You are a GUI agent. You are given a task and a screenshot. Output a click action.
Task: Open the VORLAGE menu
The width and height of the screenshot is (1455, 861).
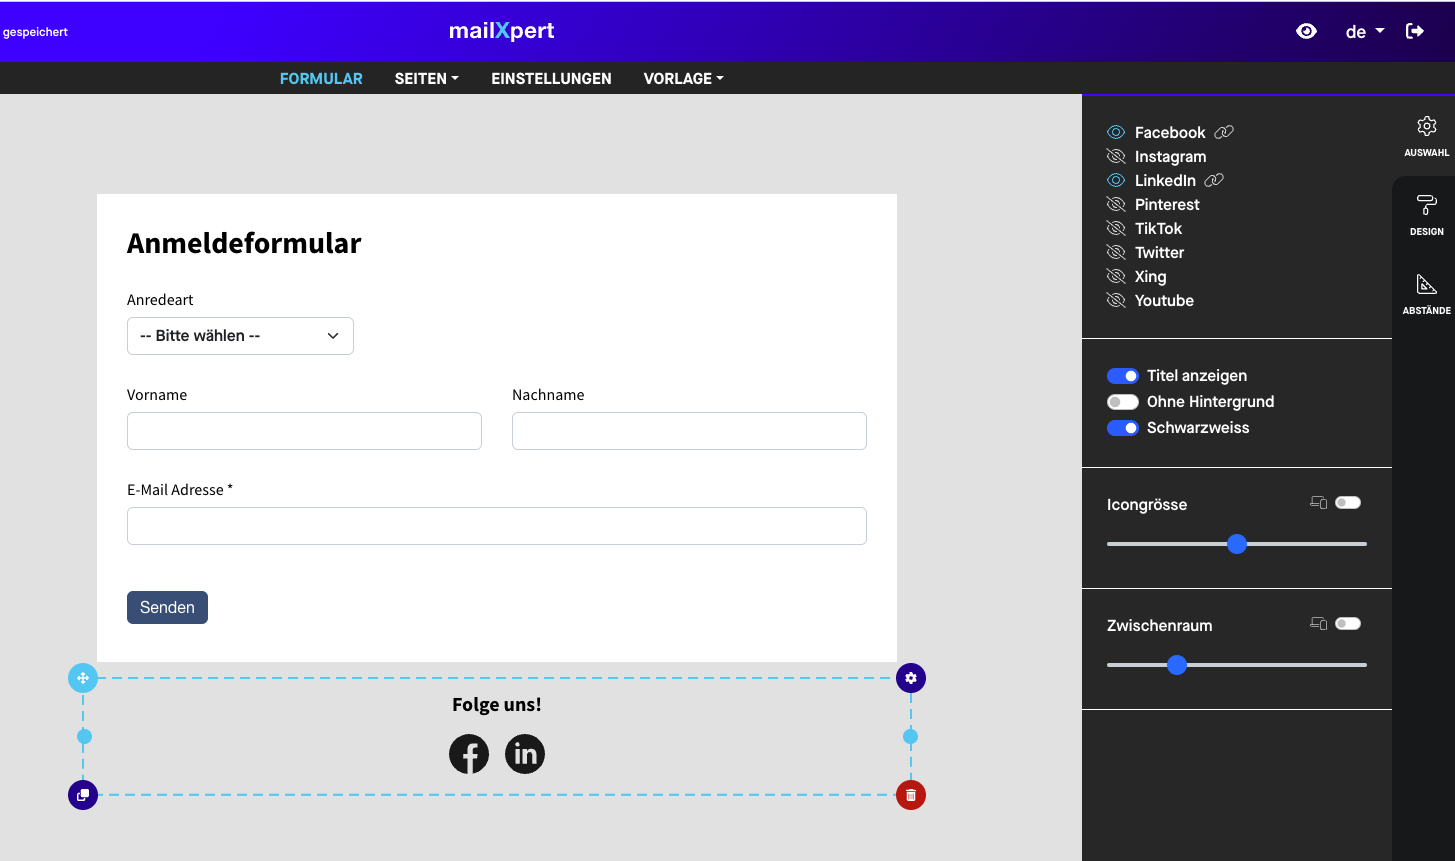coord(683,78)
